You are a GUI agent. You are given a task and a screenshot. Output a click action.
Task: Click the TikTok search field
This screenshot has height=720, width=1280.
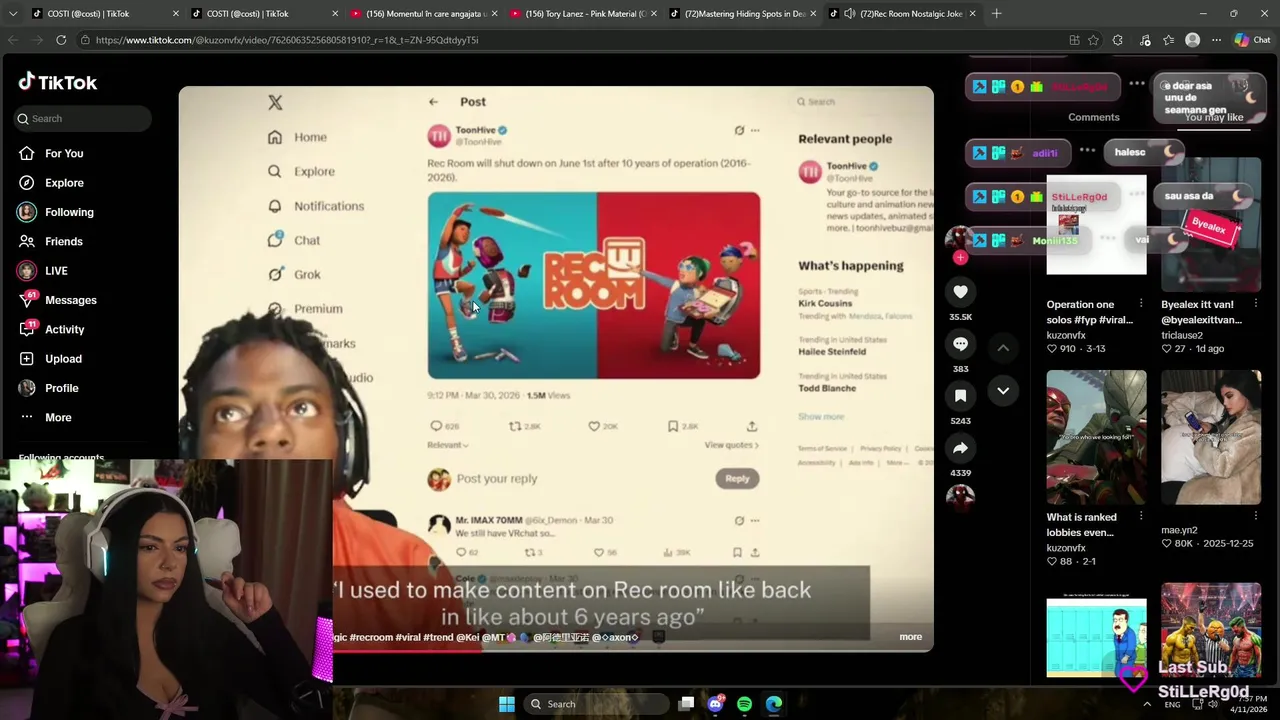pyautogui.click(x=83, y=118)
